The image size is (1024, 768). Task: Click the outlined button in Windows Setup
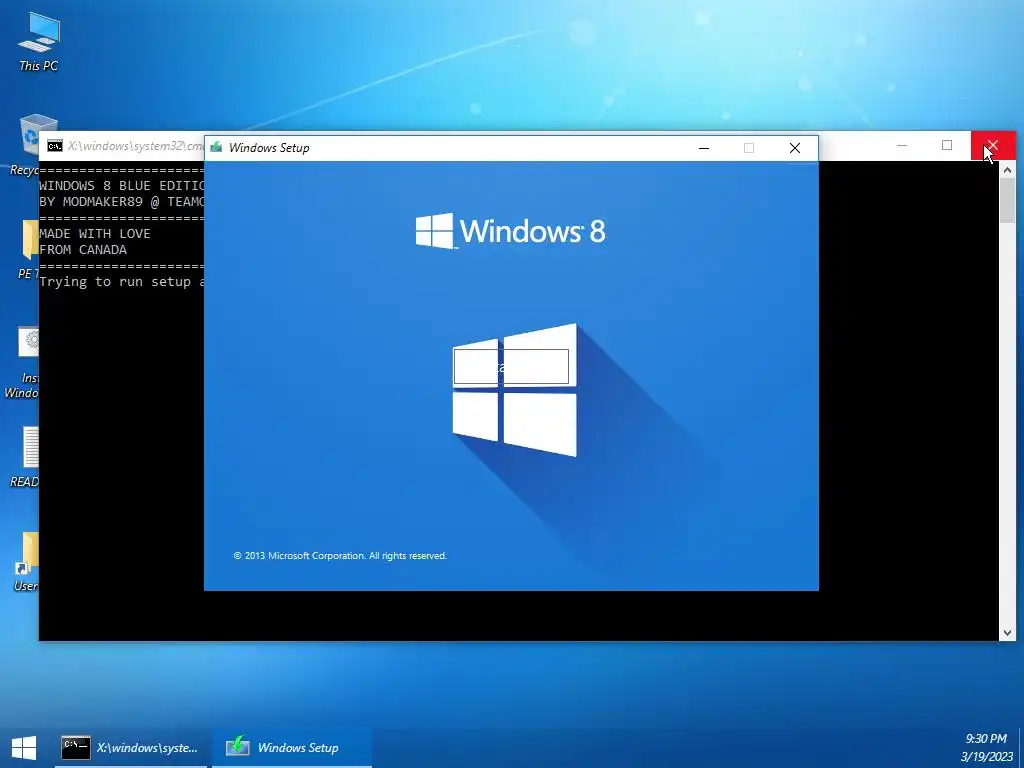pos(511,367)
